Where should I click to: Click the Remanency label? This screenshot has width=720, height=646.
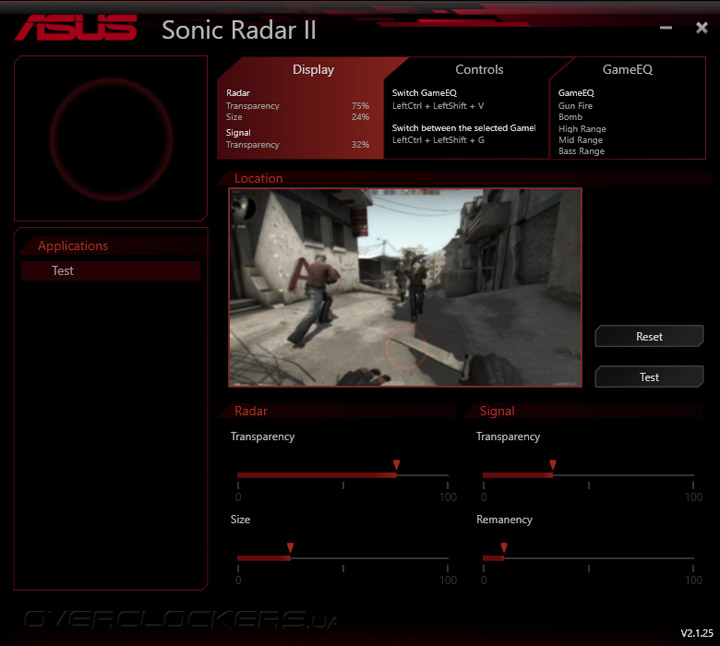tap(504, 519)
